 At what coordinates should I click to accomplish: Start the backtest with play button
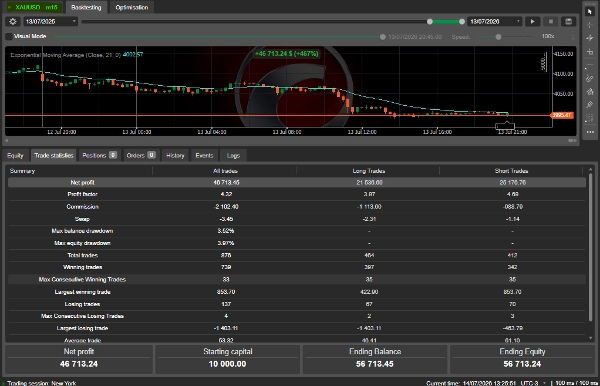pos(532,21)
